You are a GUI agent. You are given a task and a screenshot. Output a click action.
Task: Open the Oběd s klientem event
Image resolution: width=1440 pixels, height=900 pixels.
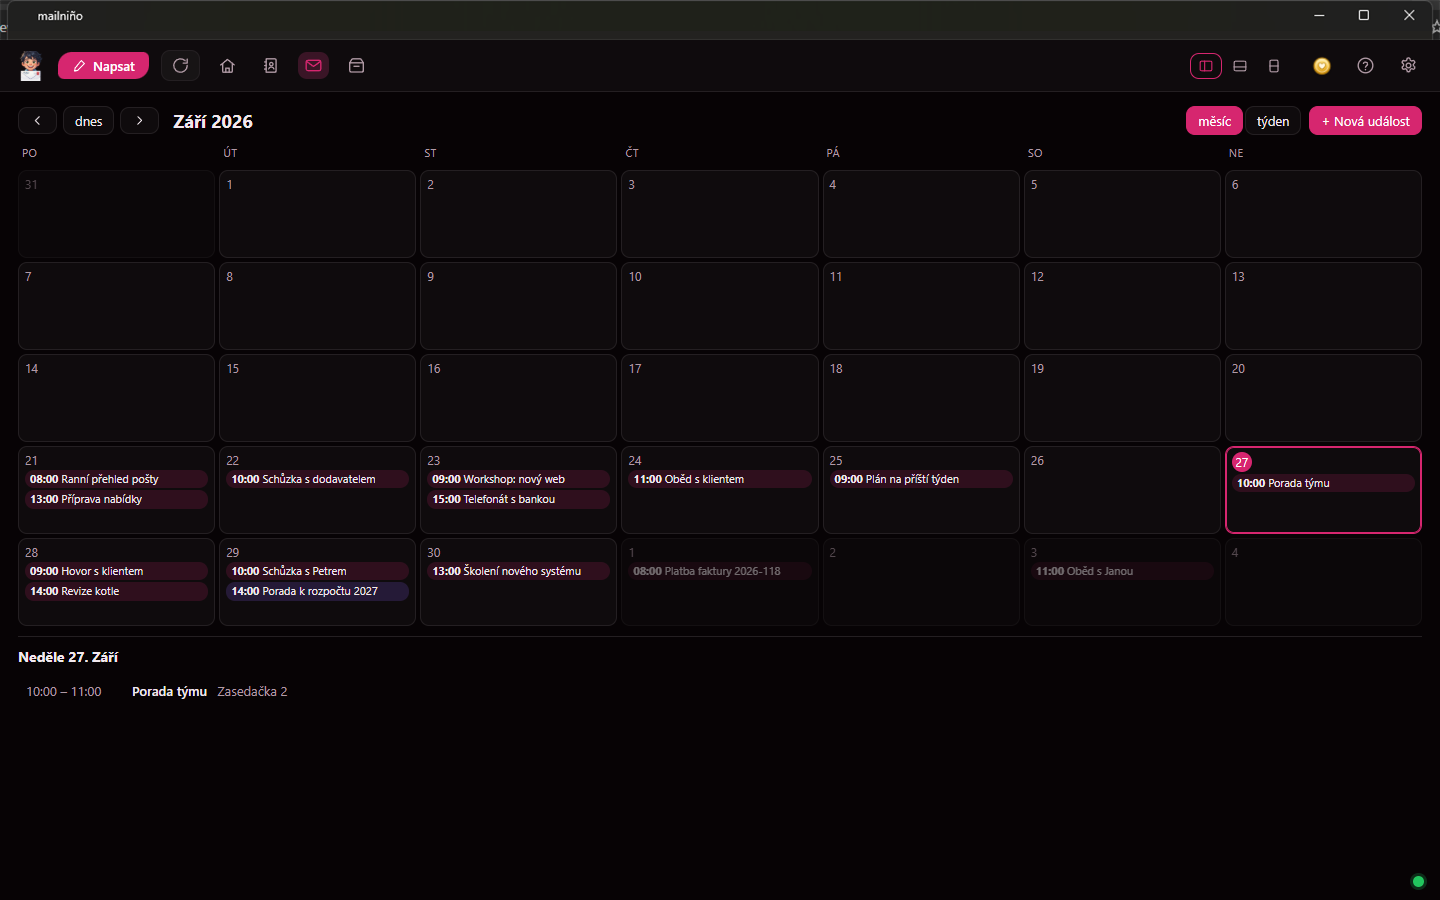coord(719,480)
